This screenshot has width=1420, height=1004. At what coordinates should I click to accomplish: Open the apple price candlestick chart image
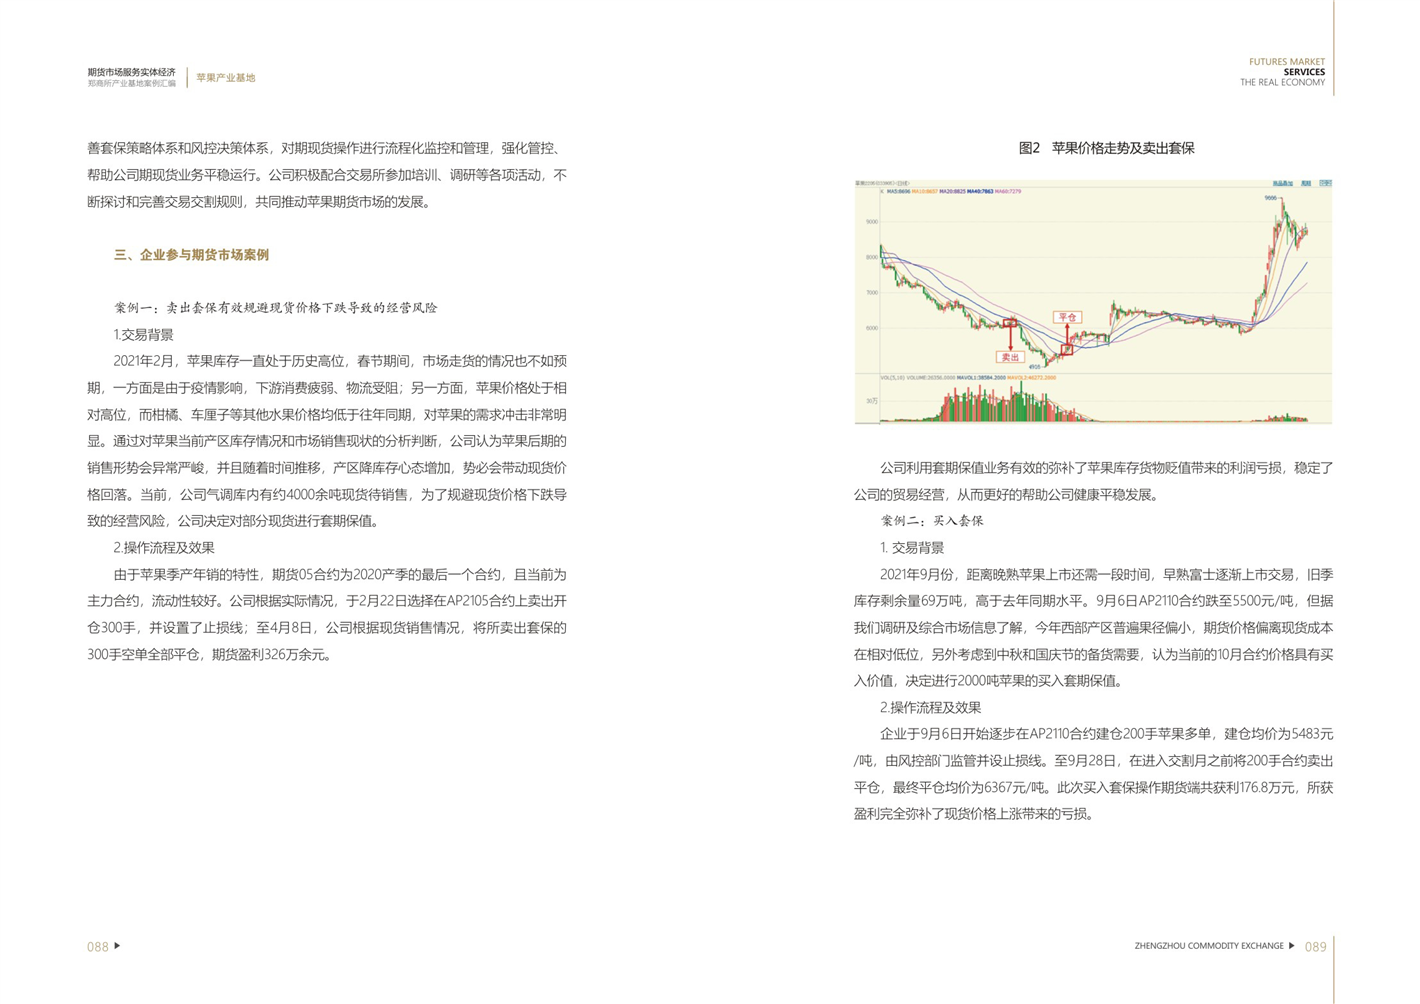pyautogui.click(x=1093, y=302)
